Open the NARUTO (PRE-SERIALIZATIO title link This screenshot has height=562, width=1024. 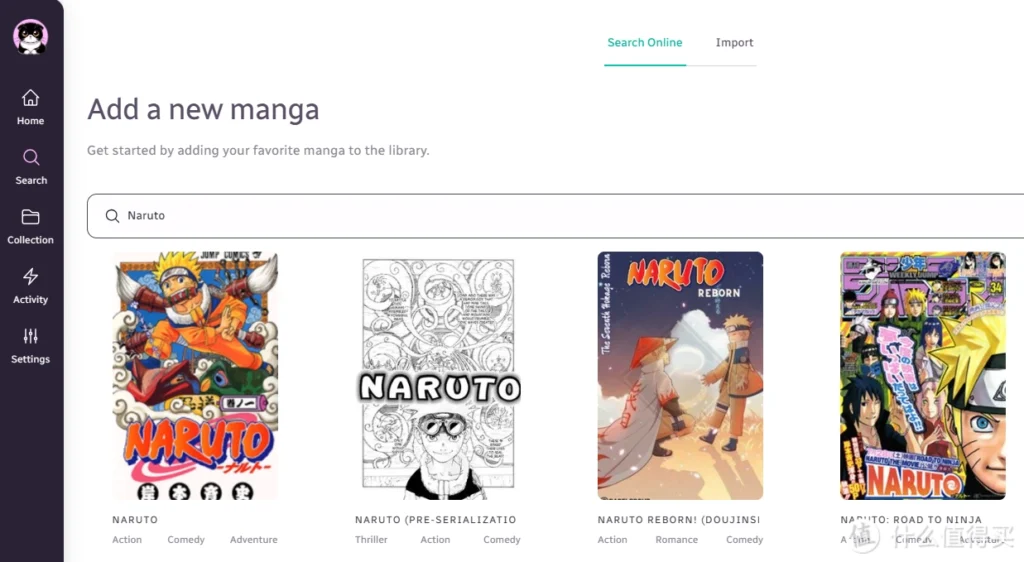click(436, 520)
